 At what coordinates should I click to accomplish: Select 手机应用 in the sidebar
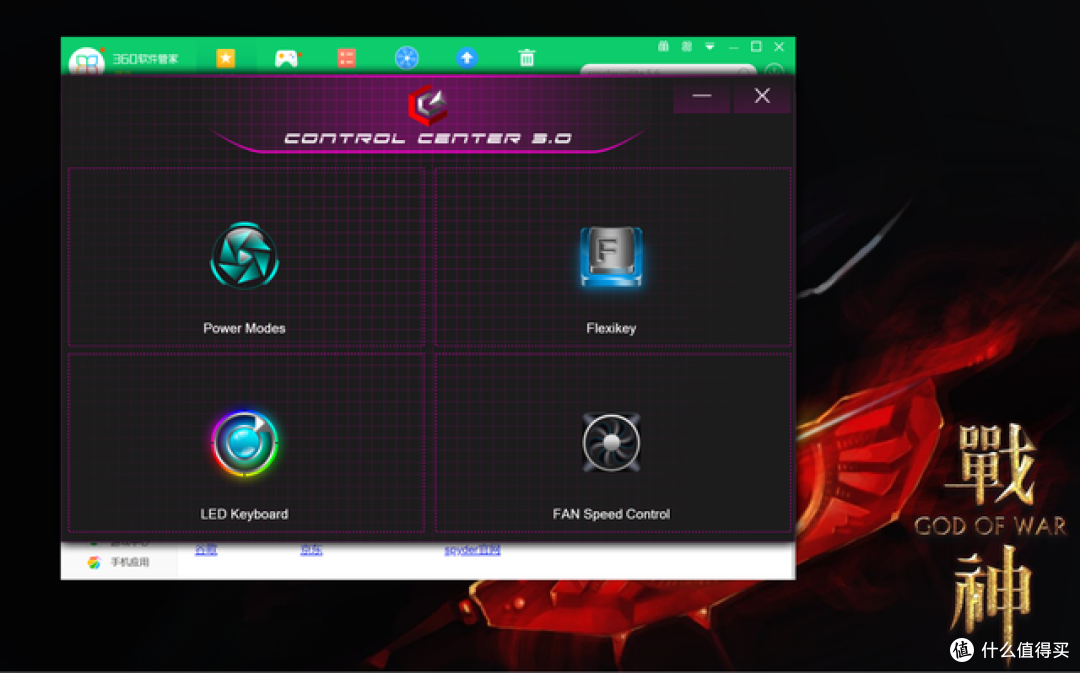click(129, 562)
